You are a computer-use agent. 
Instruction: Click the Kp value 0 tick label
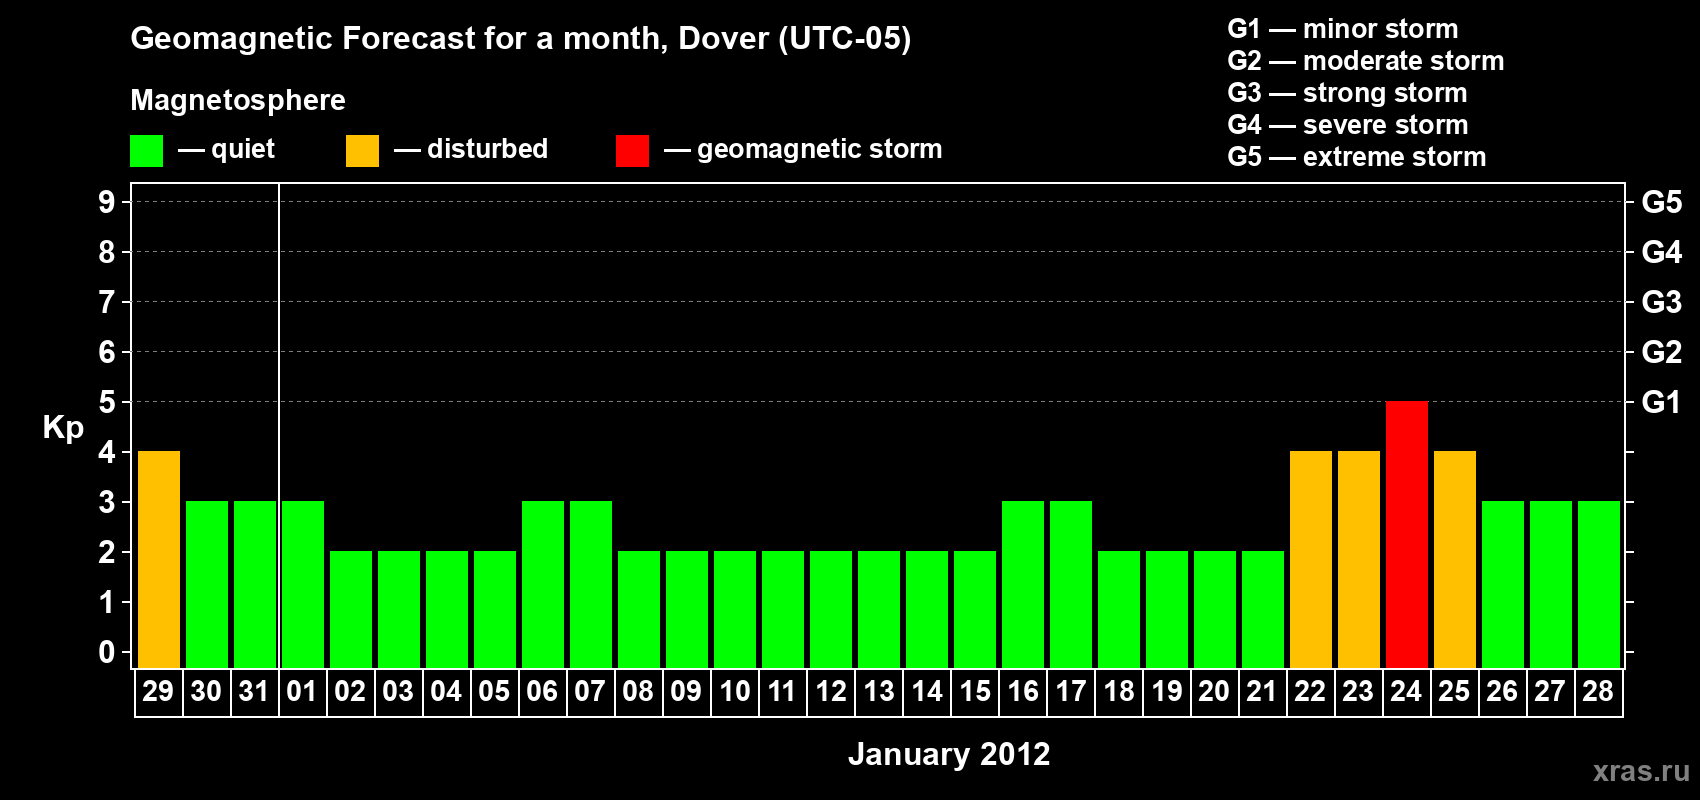tap(107, 652)
